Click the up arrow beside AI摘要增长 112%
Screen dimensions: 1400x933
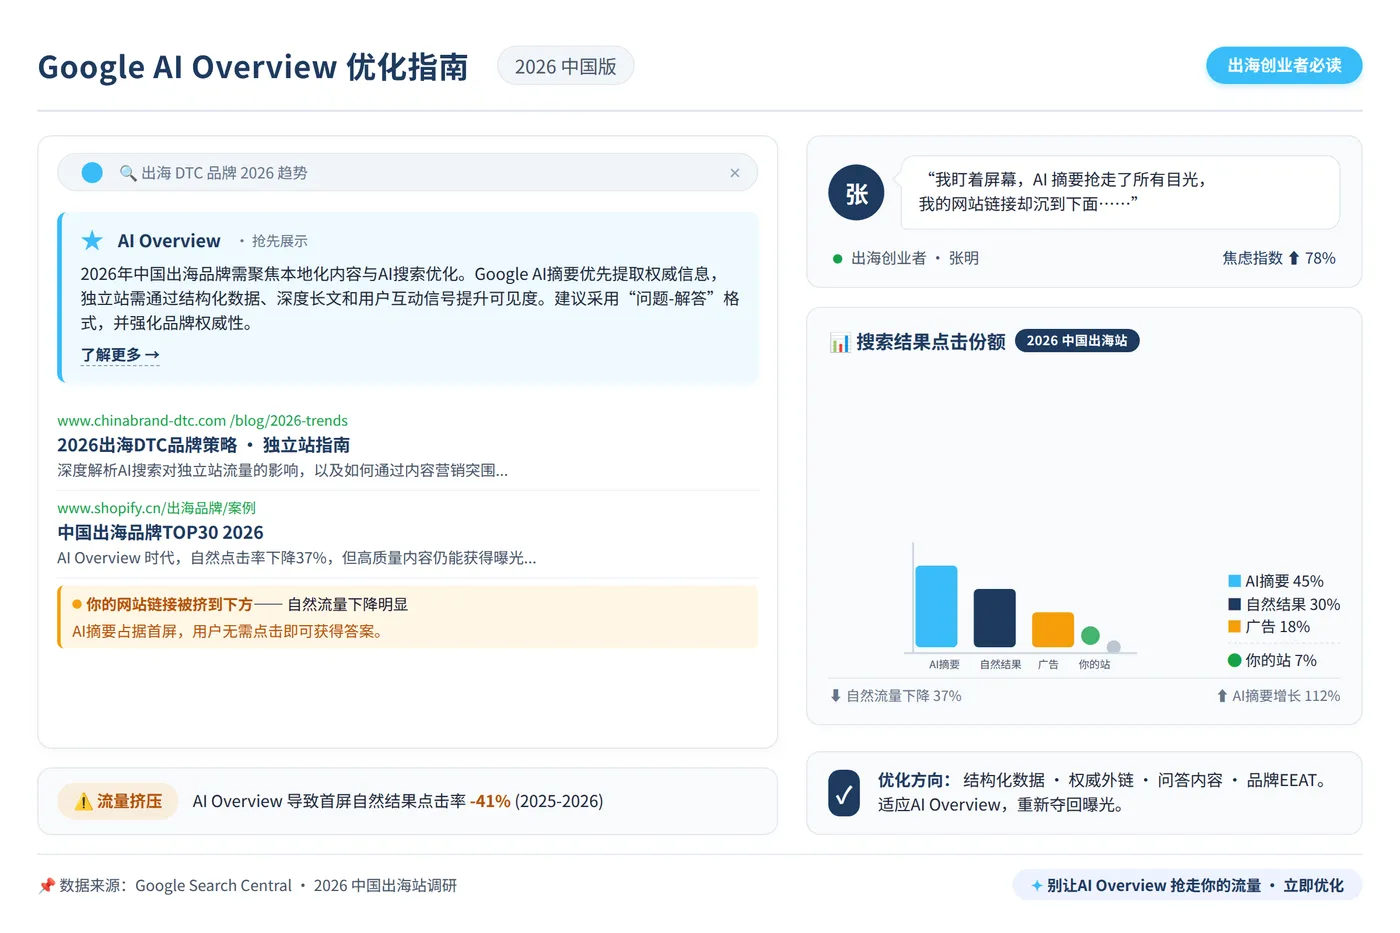(x=1222, y=696)
